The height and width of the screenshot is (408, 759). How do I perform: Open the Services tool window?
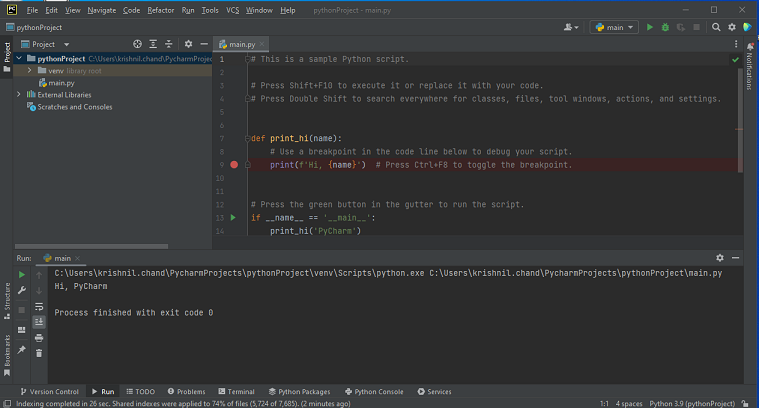click(434, 392)
